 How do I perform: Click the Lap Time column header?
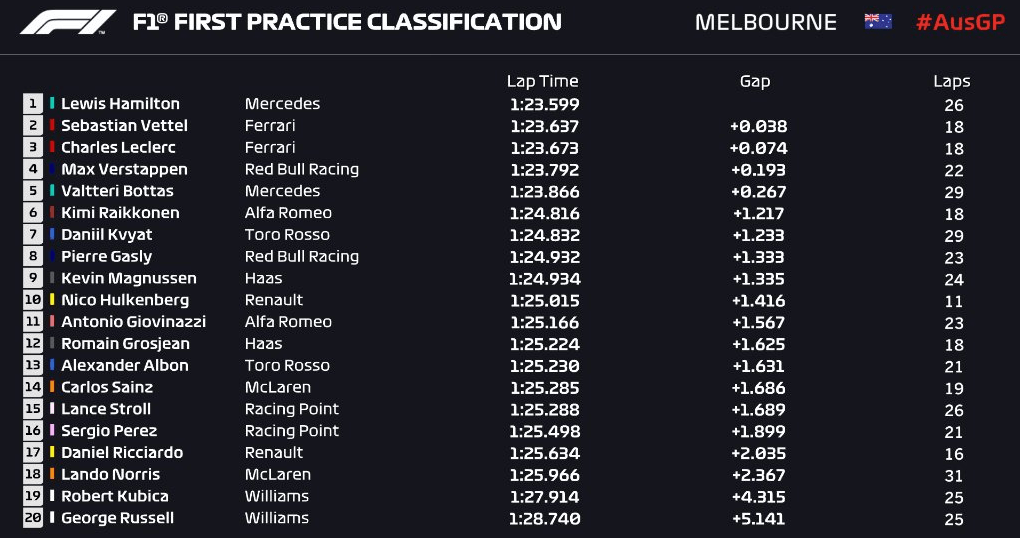tap(543, 81)
